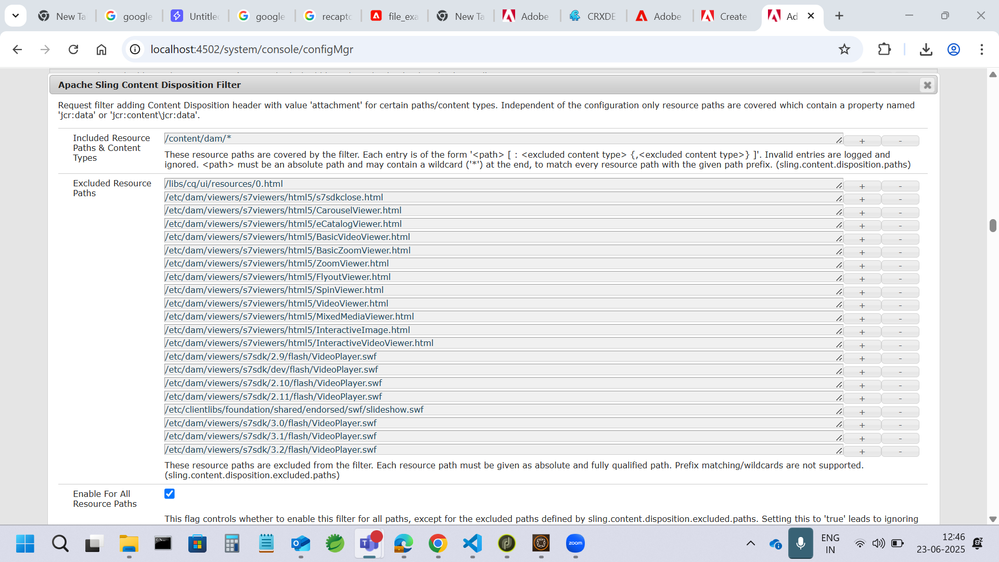Go to the browser home page
This screenshot has width=999, height=562.
[x=101, y=49]
